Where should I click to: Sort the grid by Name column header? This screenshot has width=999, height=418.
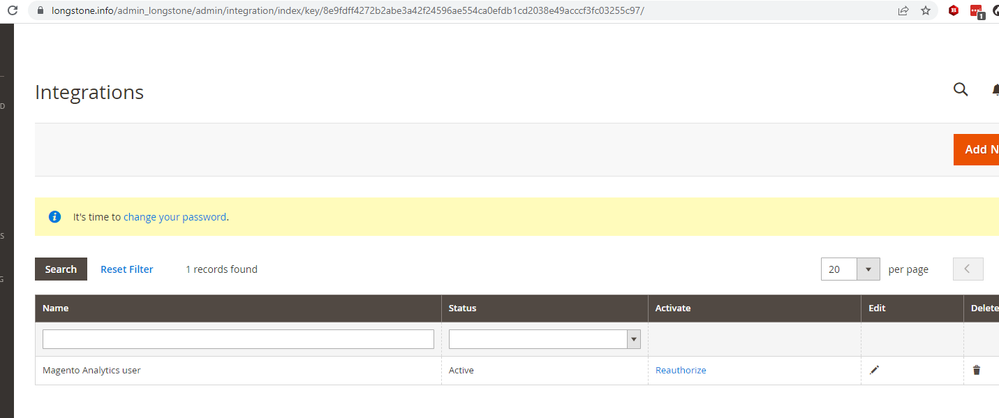click(56, 309)
